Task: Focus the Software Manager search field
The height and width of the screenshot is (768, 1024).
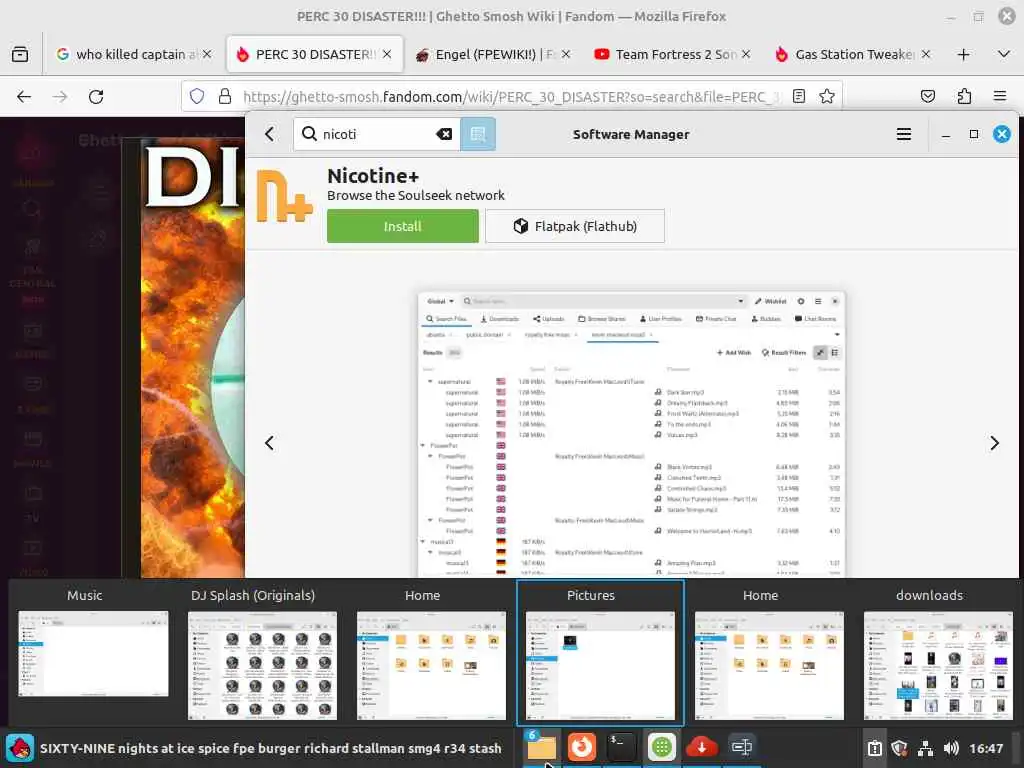Action: pos(376,135)
